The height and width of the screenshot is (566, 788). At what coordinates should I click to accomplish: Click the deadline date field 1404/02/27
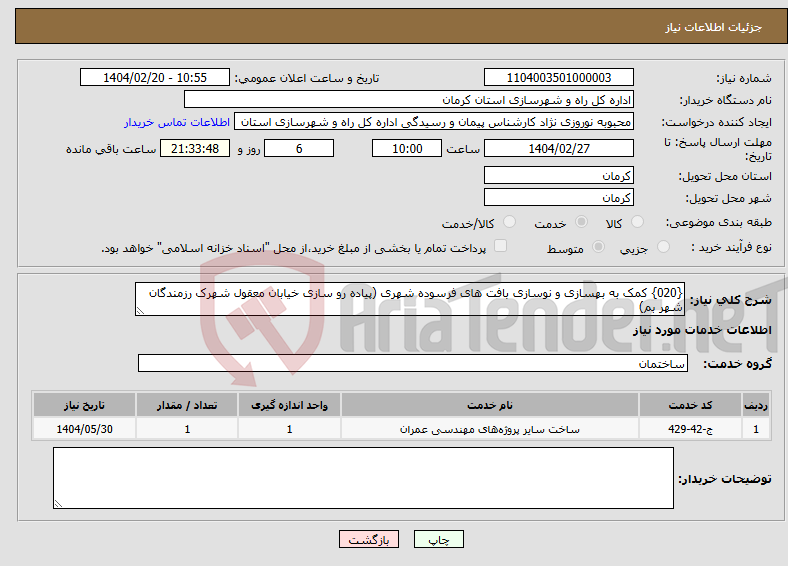(x=558, y=148)
